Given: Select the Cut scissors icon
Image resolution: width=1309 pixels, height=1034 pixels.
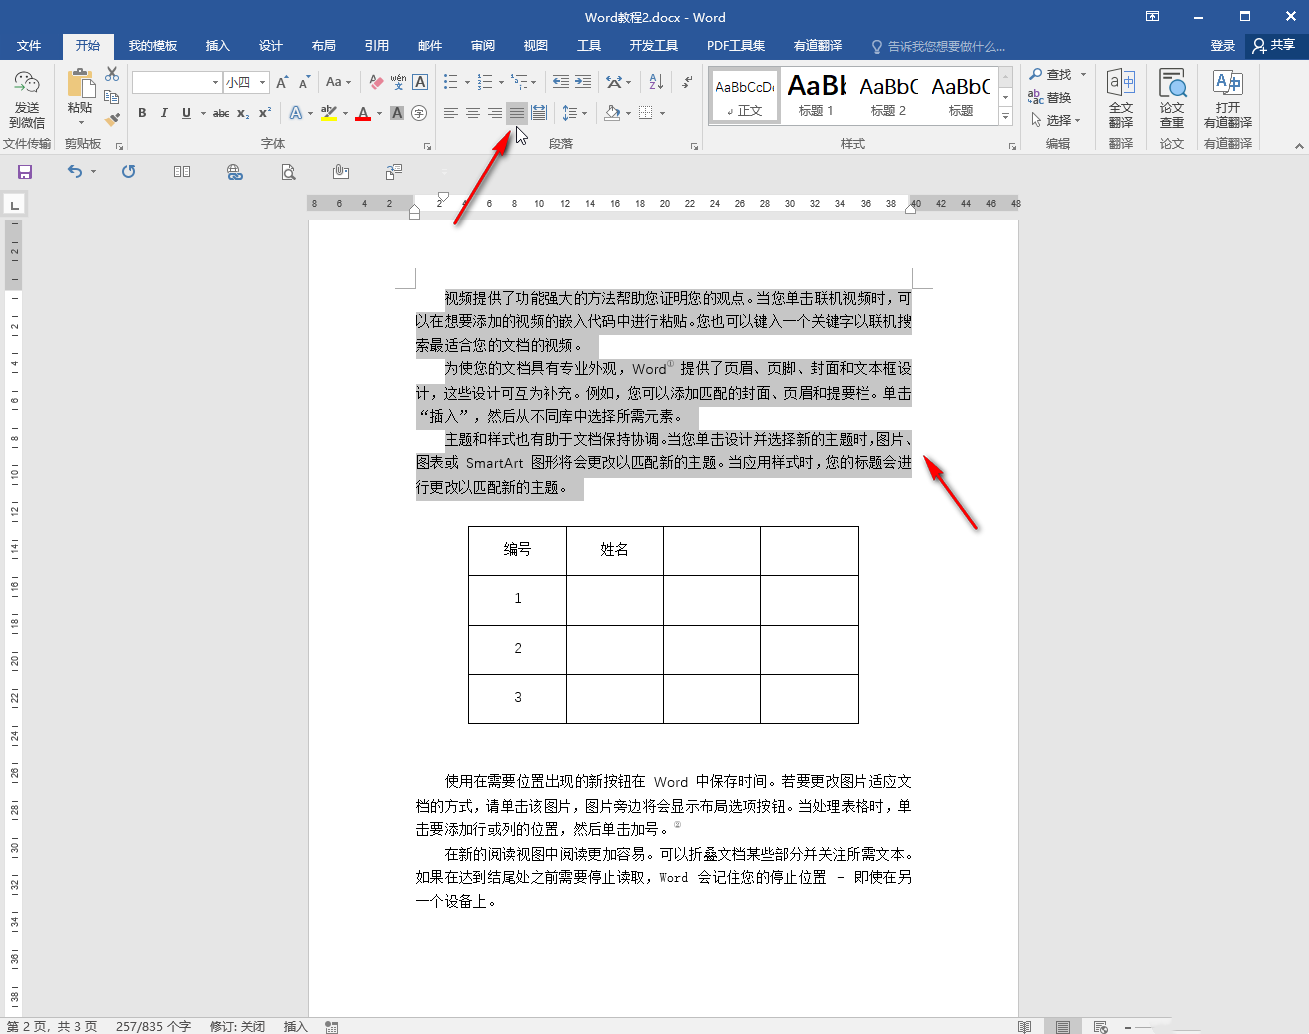Looking at the screenshot, I should 112,75.
